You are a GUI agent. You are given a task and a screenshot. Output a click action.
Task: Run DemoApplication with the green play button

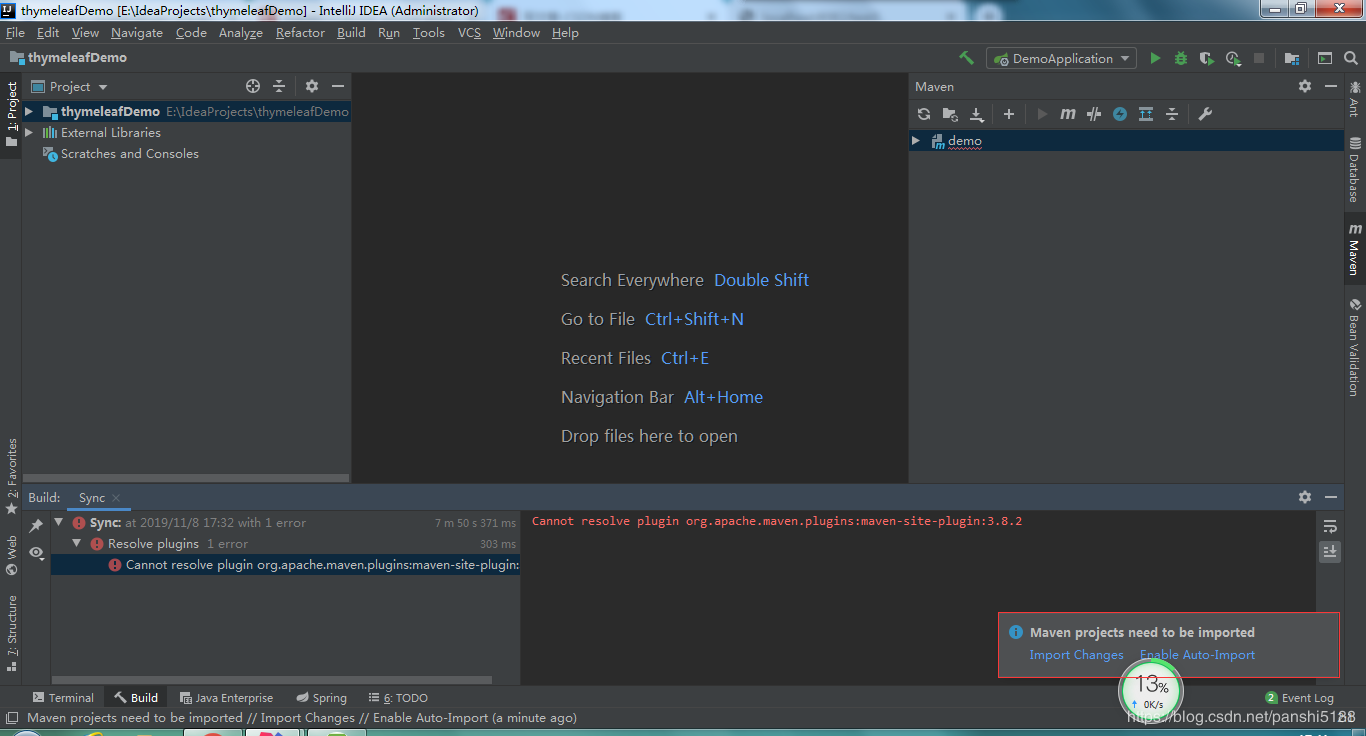coord(1155,58)
